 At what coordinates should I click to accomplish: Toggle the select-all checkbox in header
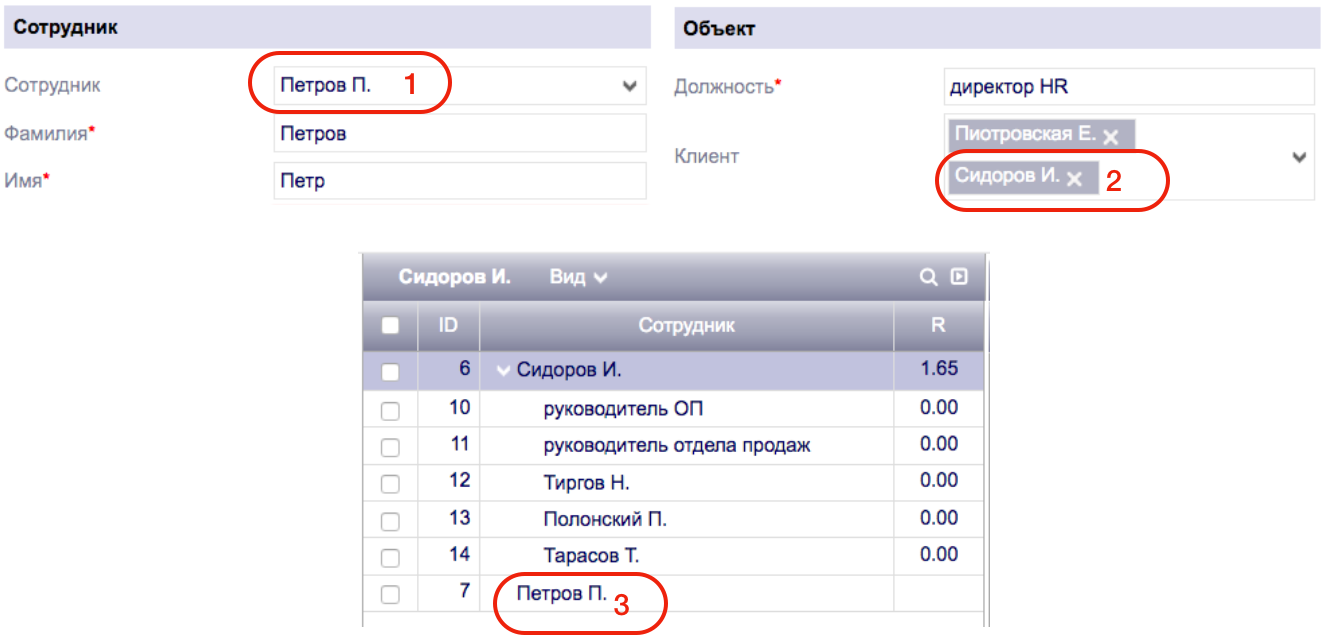click(390, 326)
